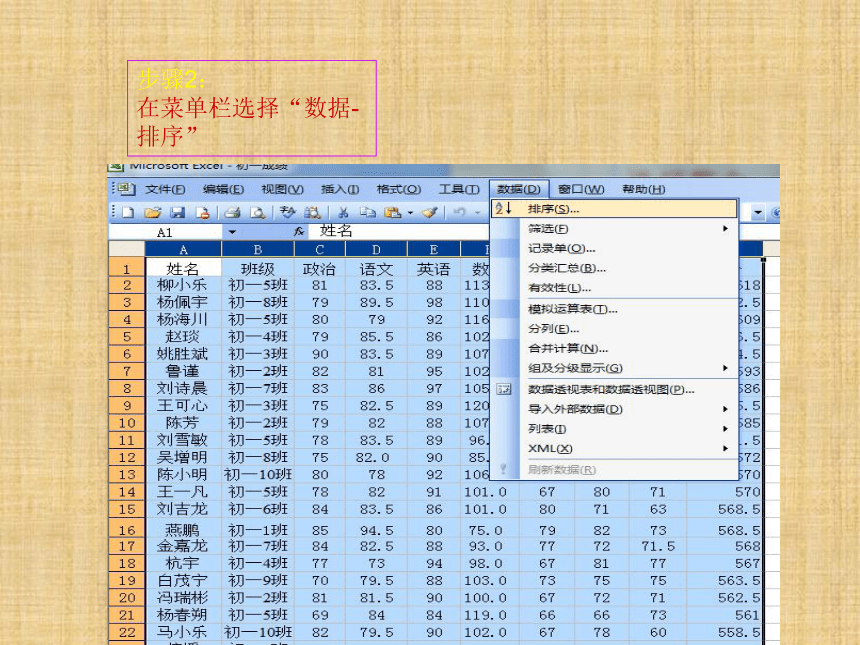Click the Paste clipboard icon
Image resolution: width=860 pixels, height=645 pixels.
click(393, 212)
